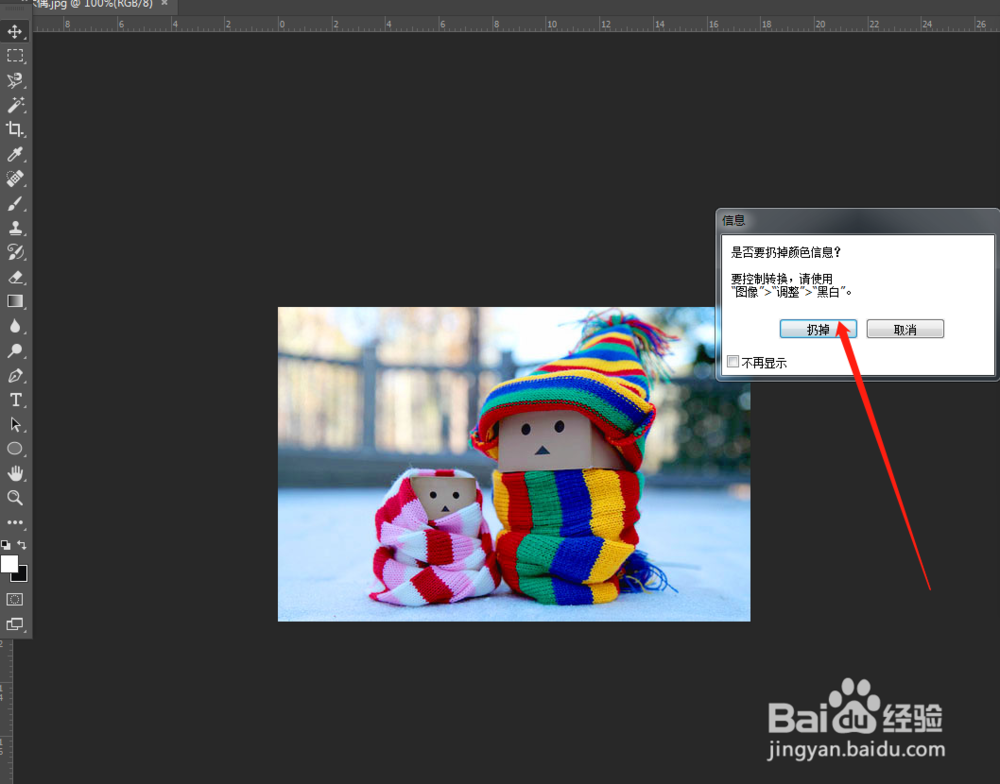Select the Dodge tool
The width and height of the screenshot is (1000, 784).
pyautogui.click(x=15, y=350)
